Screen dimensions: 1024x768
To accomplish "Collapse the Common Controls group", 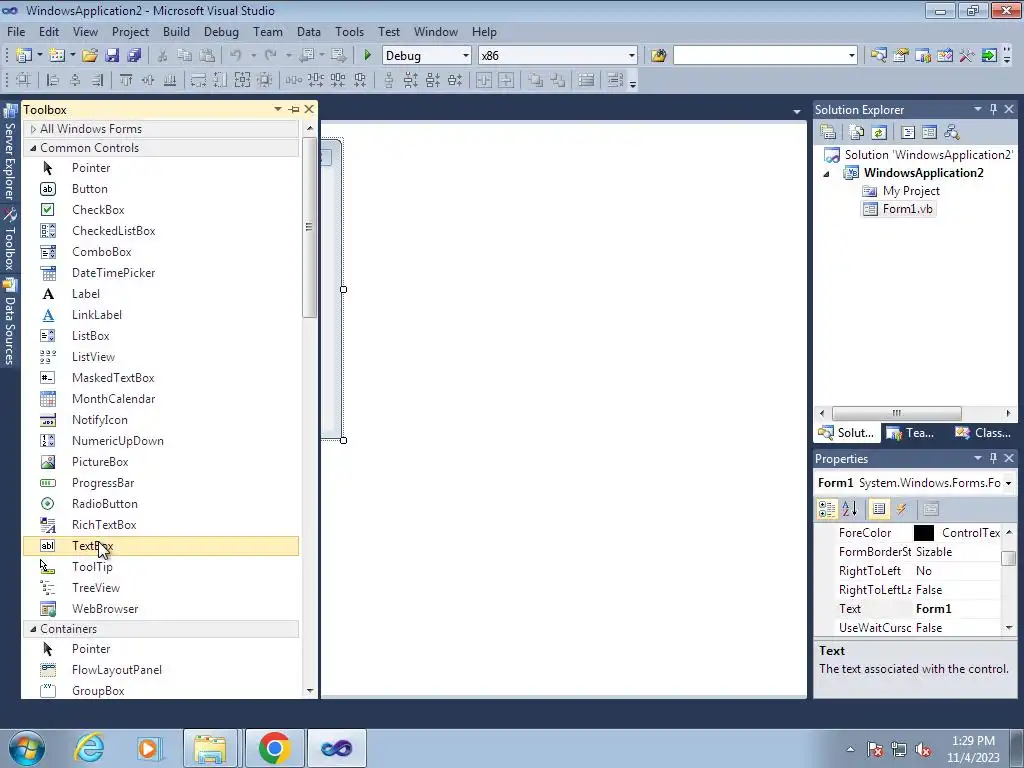I will click(x=33, y=148).
